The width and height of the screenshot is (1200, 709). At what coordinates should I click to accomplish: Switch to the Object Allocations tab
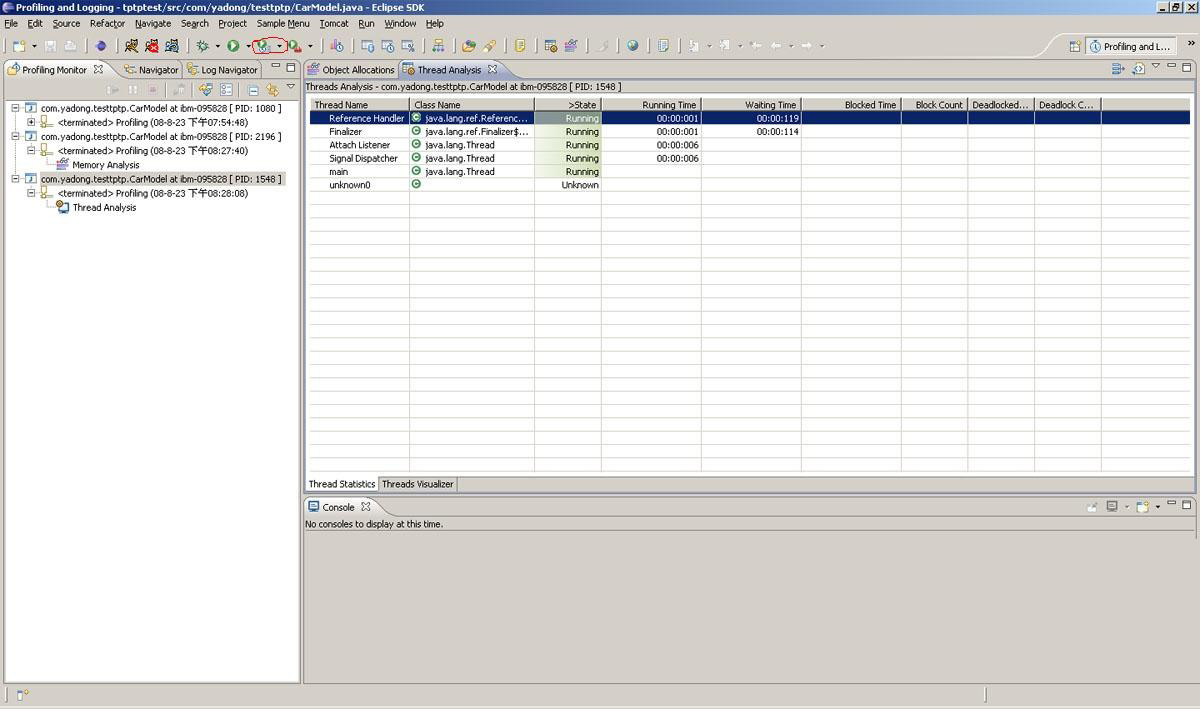coord(351,70)
